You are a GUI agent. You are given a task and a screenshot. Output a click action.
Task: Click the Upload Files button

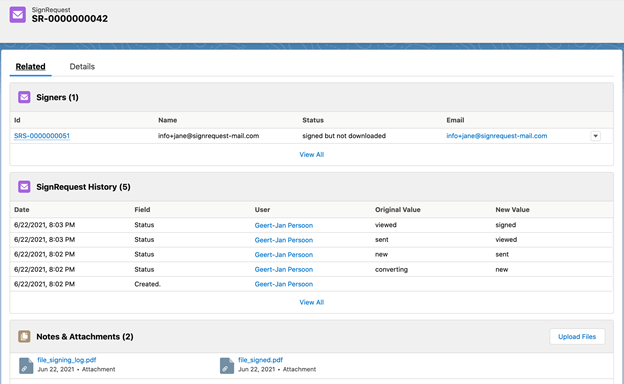(577, 337)
